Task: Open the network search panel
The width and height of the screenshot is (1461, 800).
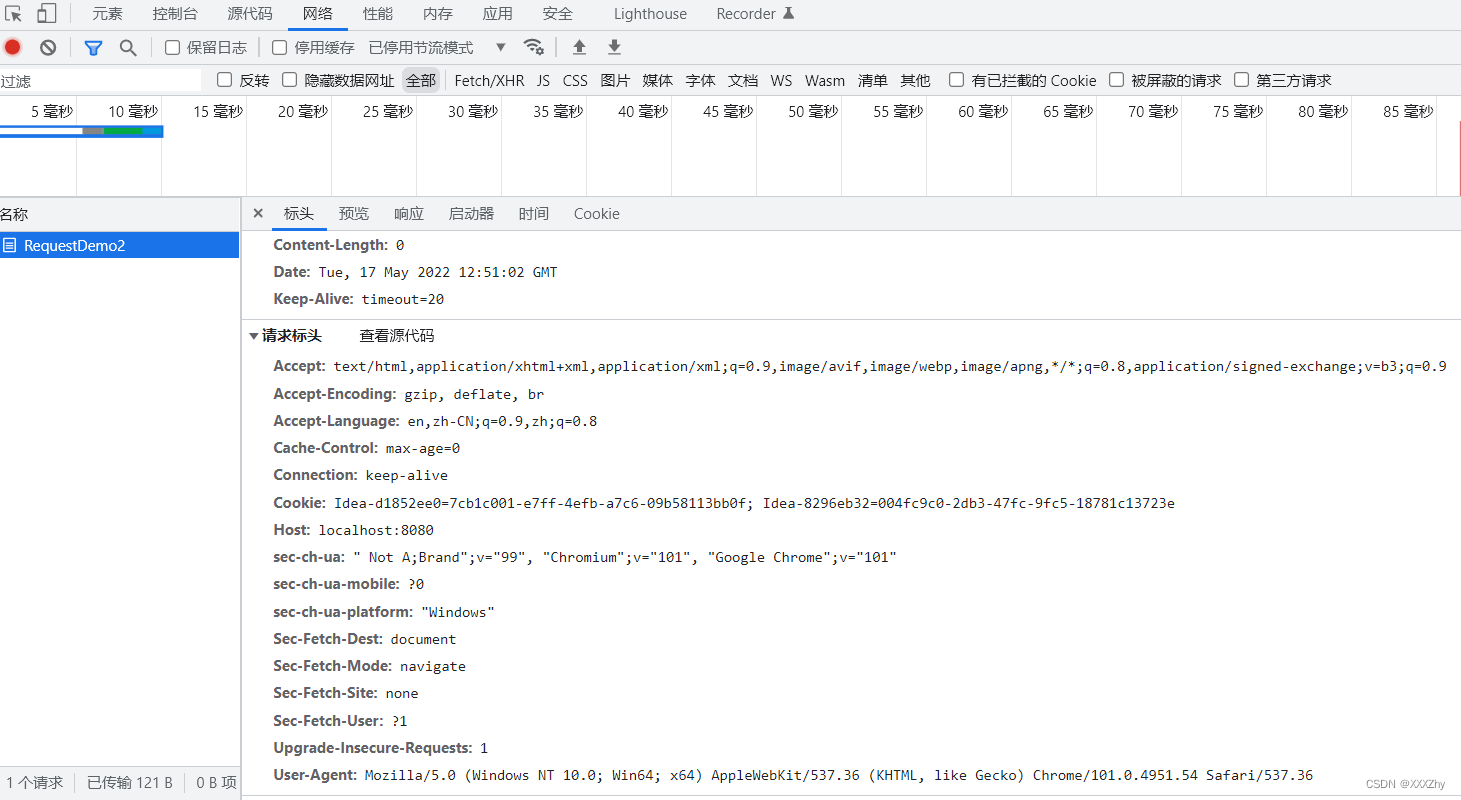Action: (126, 47)
